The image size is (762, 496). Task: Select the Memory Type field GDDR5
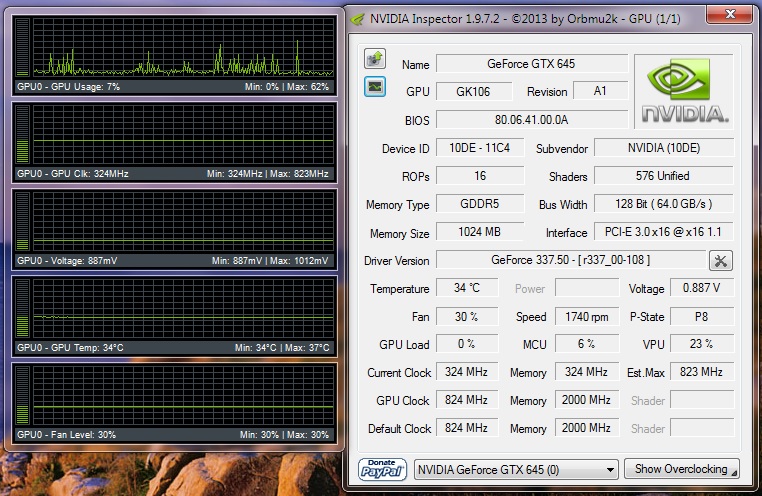tap(480, 204)
